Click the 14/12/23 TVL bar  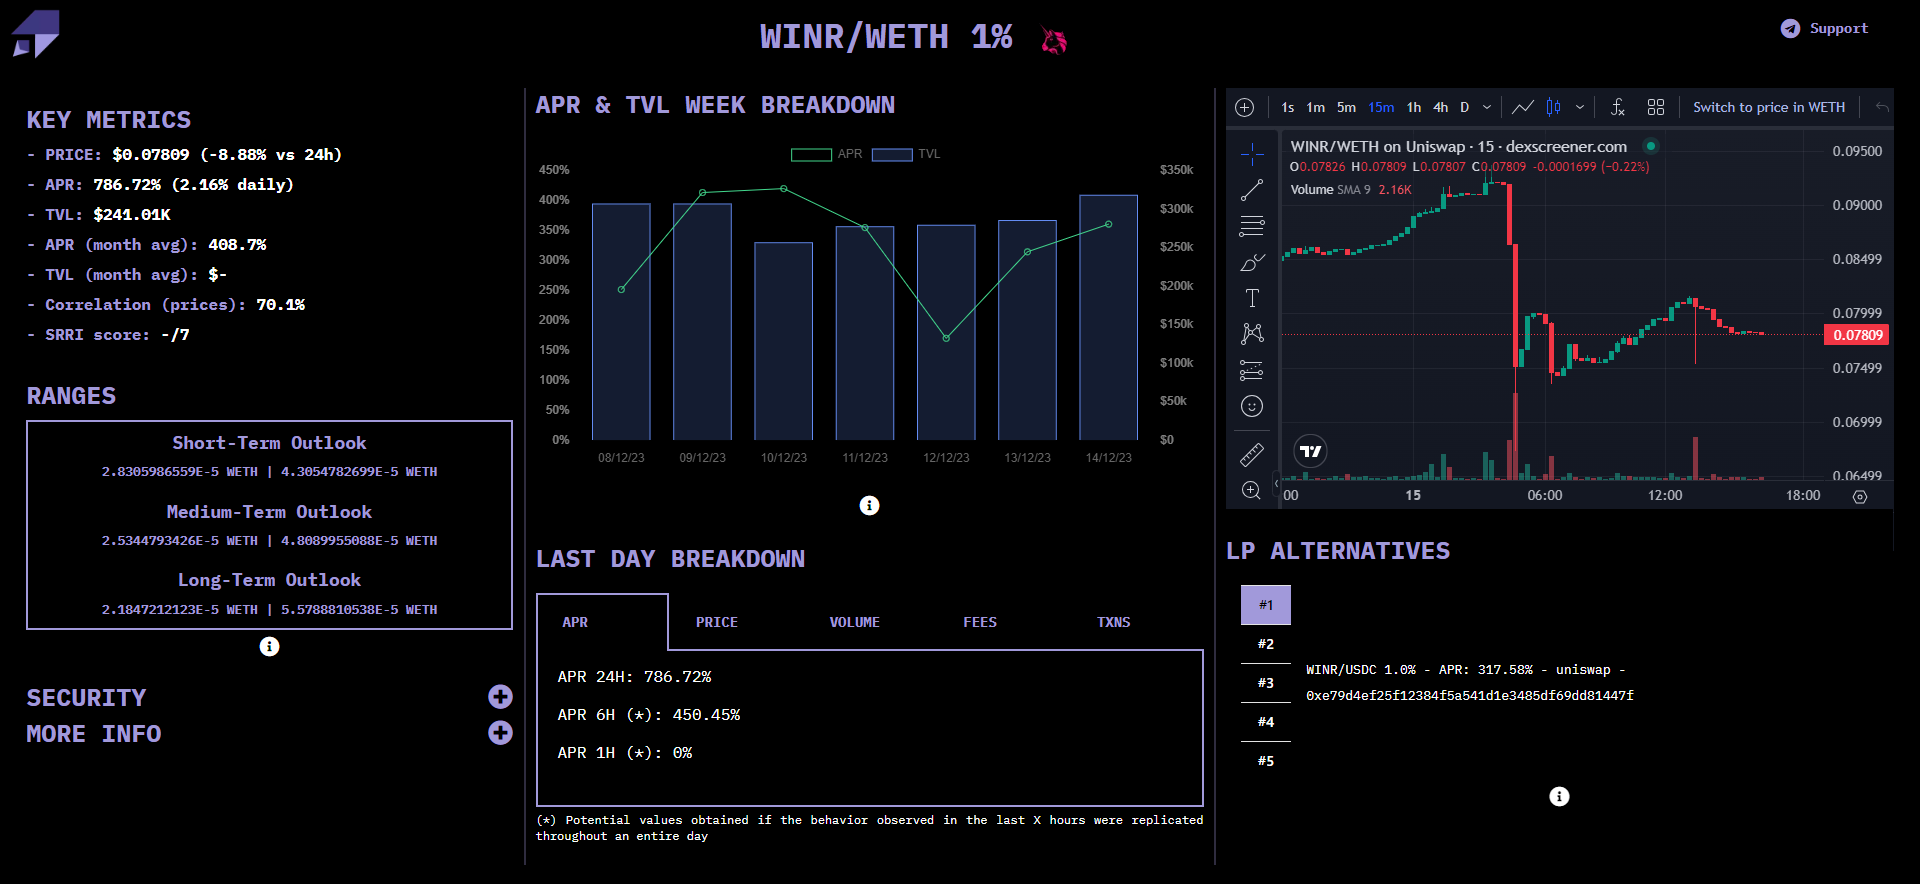tap(1108, 317)
